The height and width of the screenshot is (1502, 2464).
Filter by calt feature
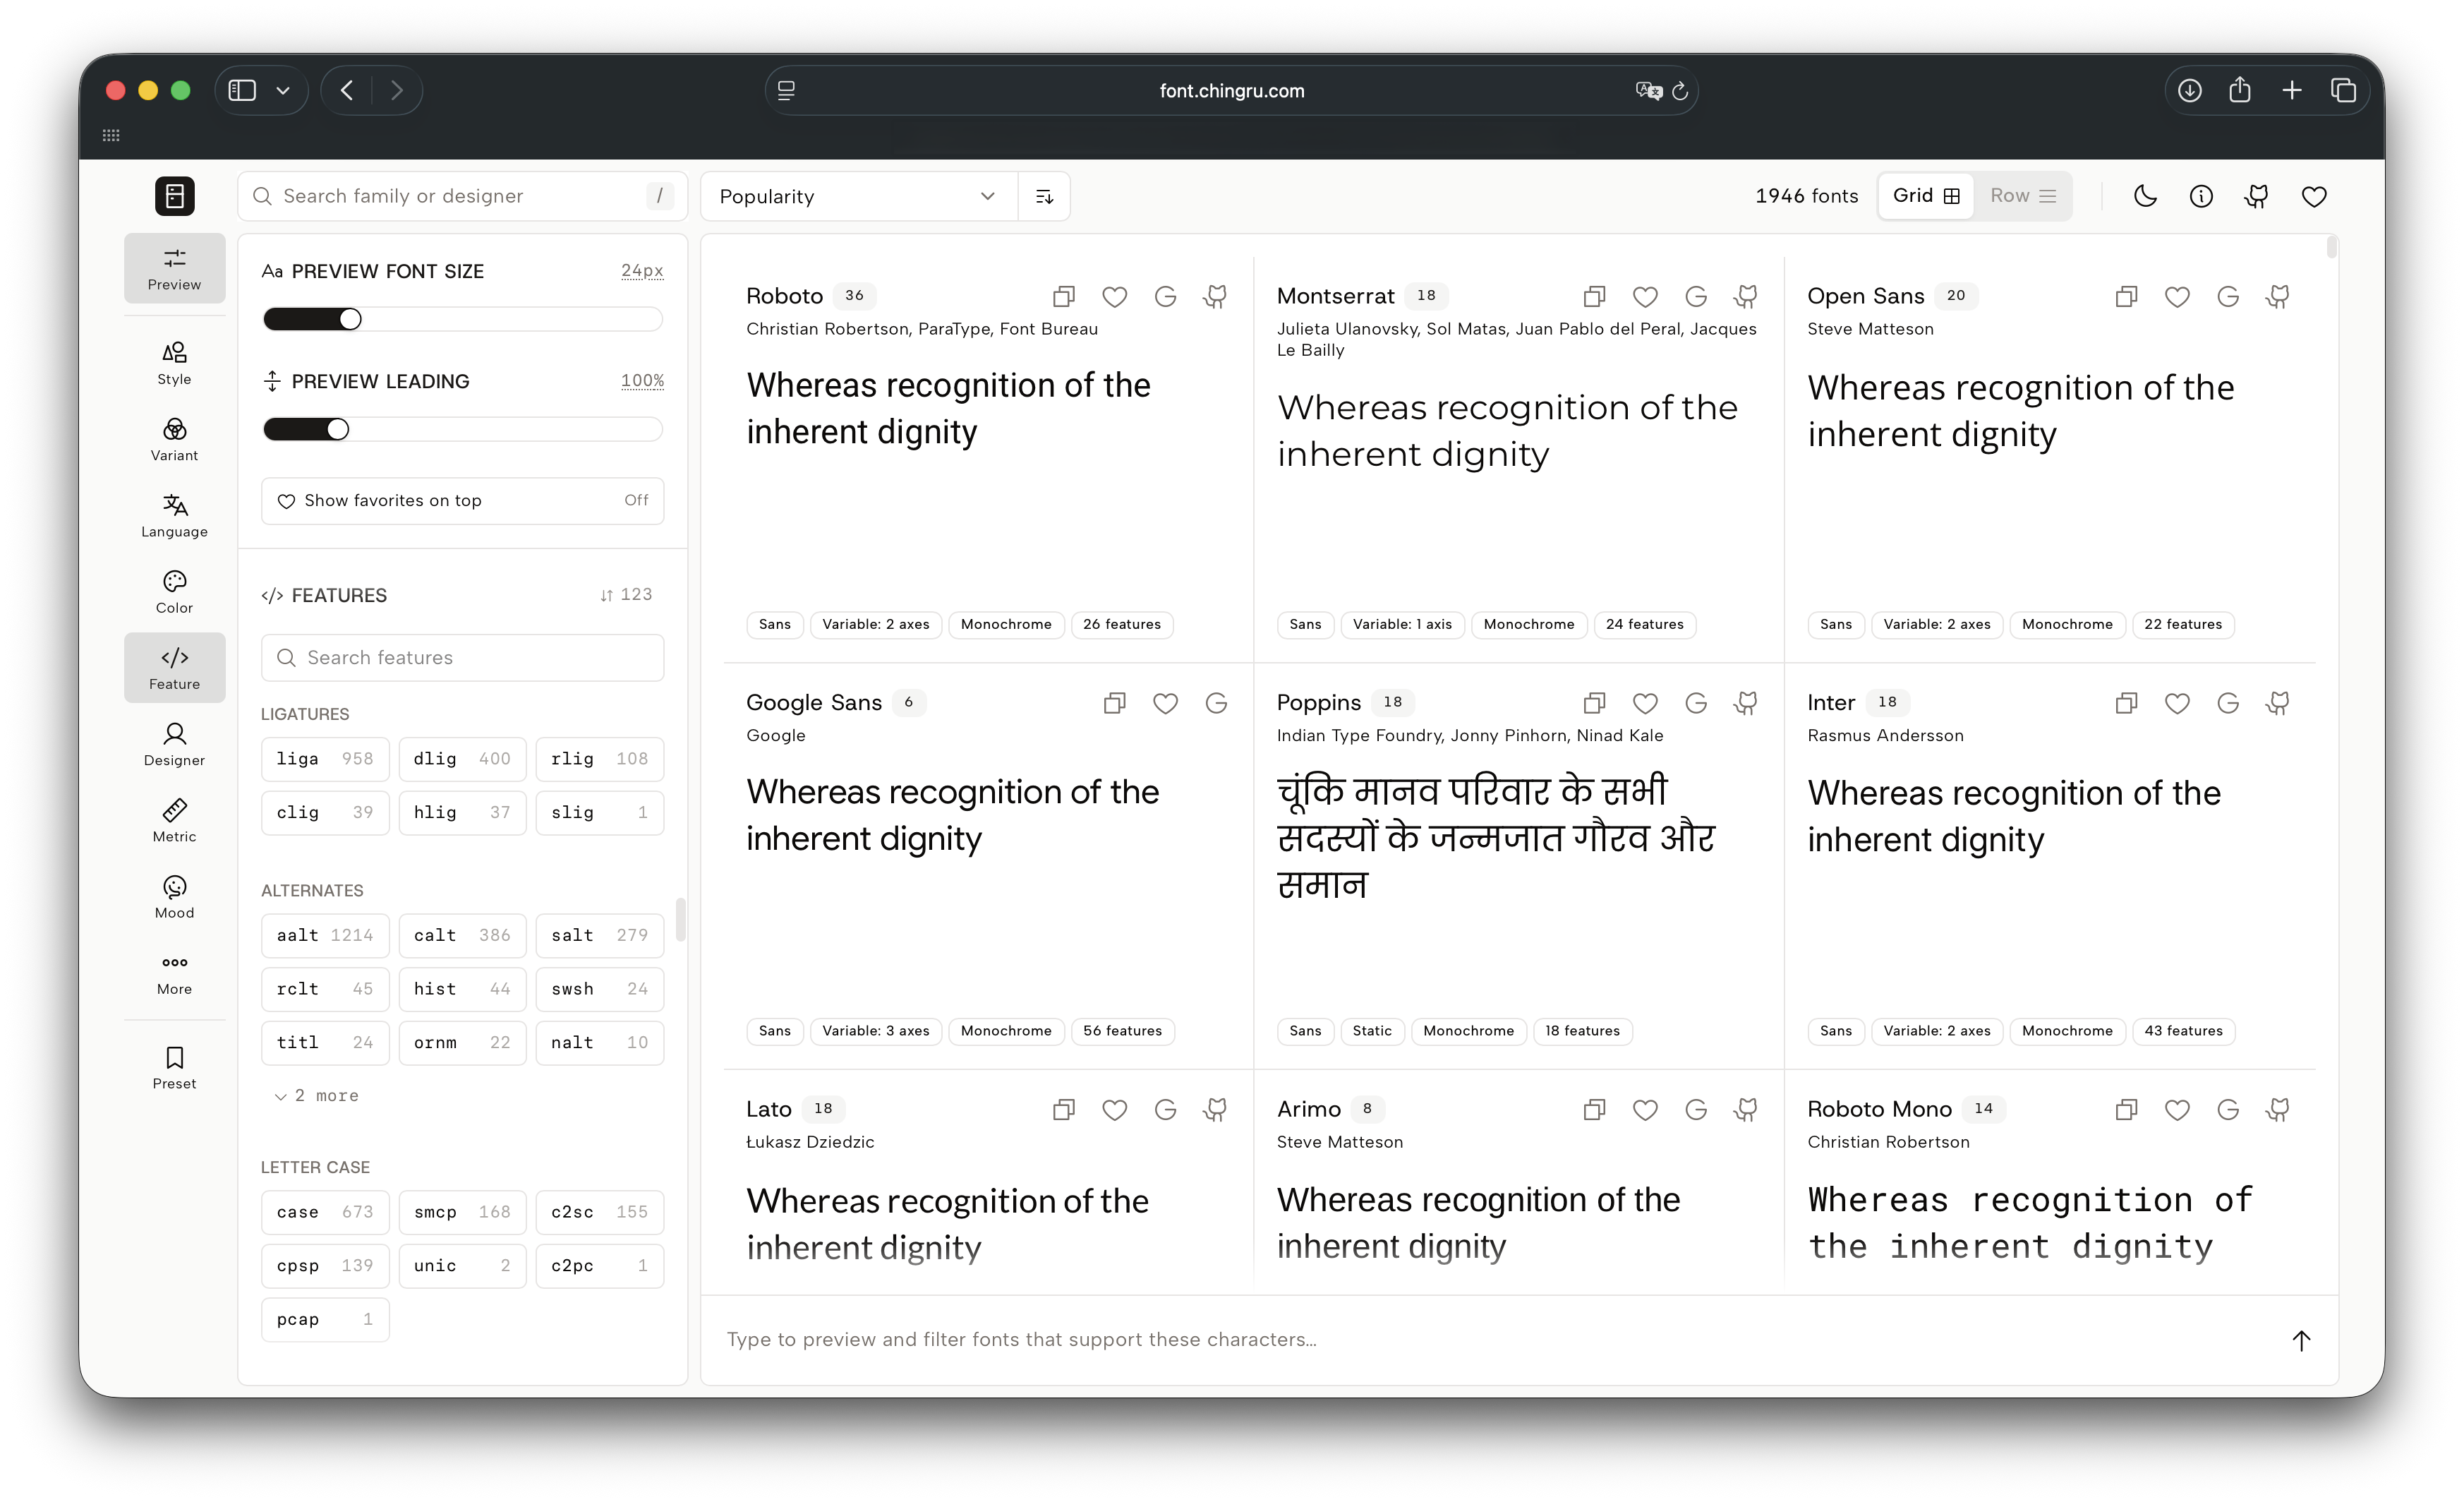[x=462, y=935]
